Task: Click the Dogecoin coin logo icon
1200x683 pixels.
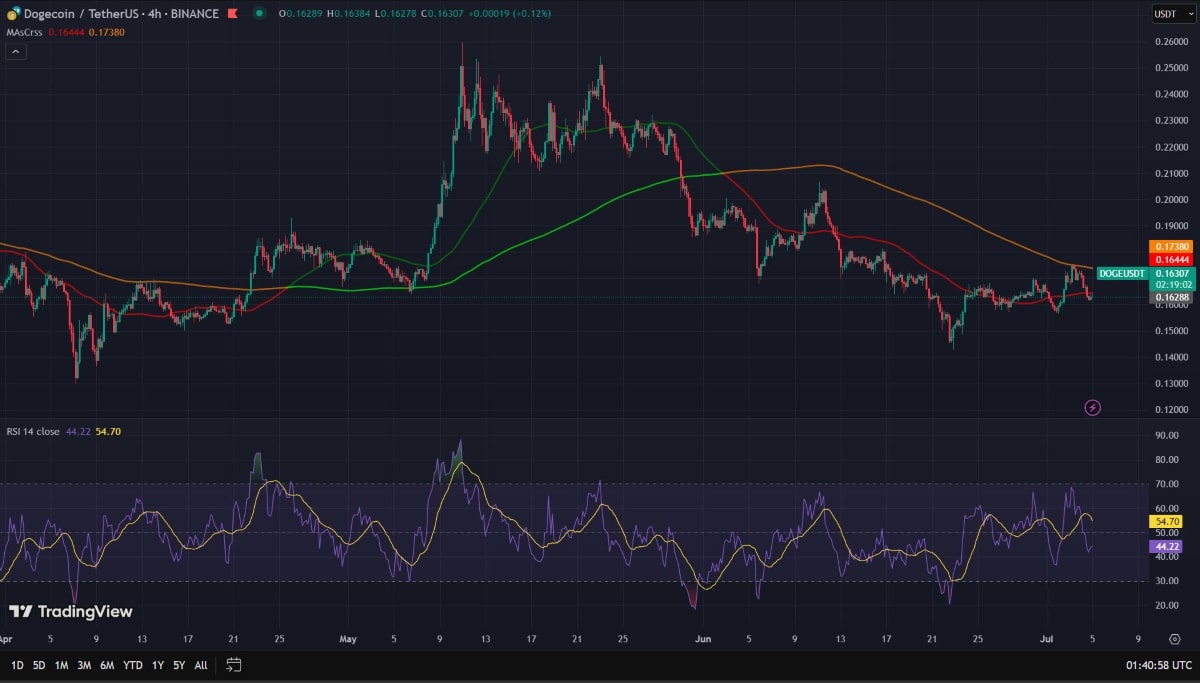Action: (13, 13)
